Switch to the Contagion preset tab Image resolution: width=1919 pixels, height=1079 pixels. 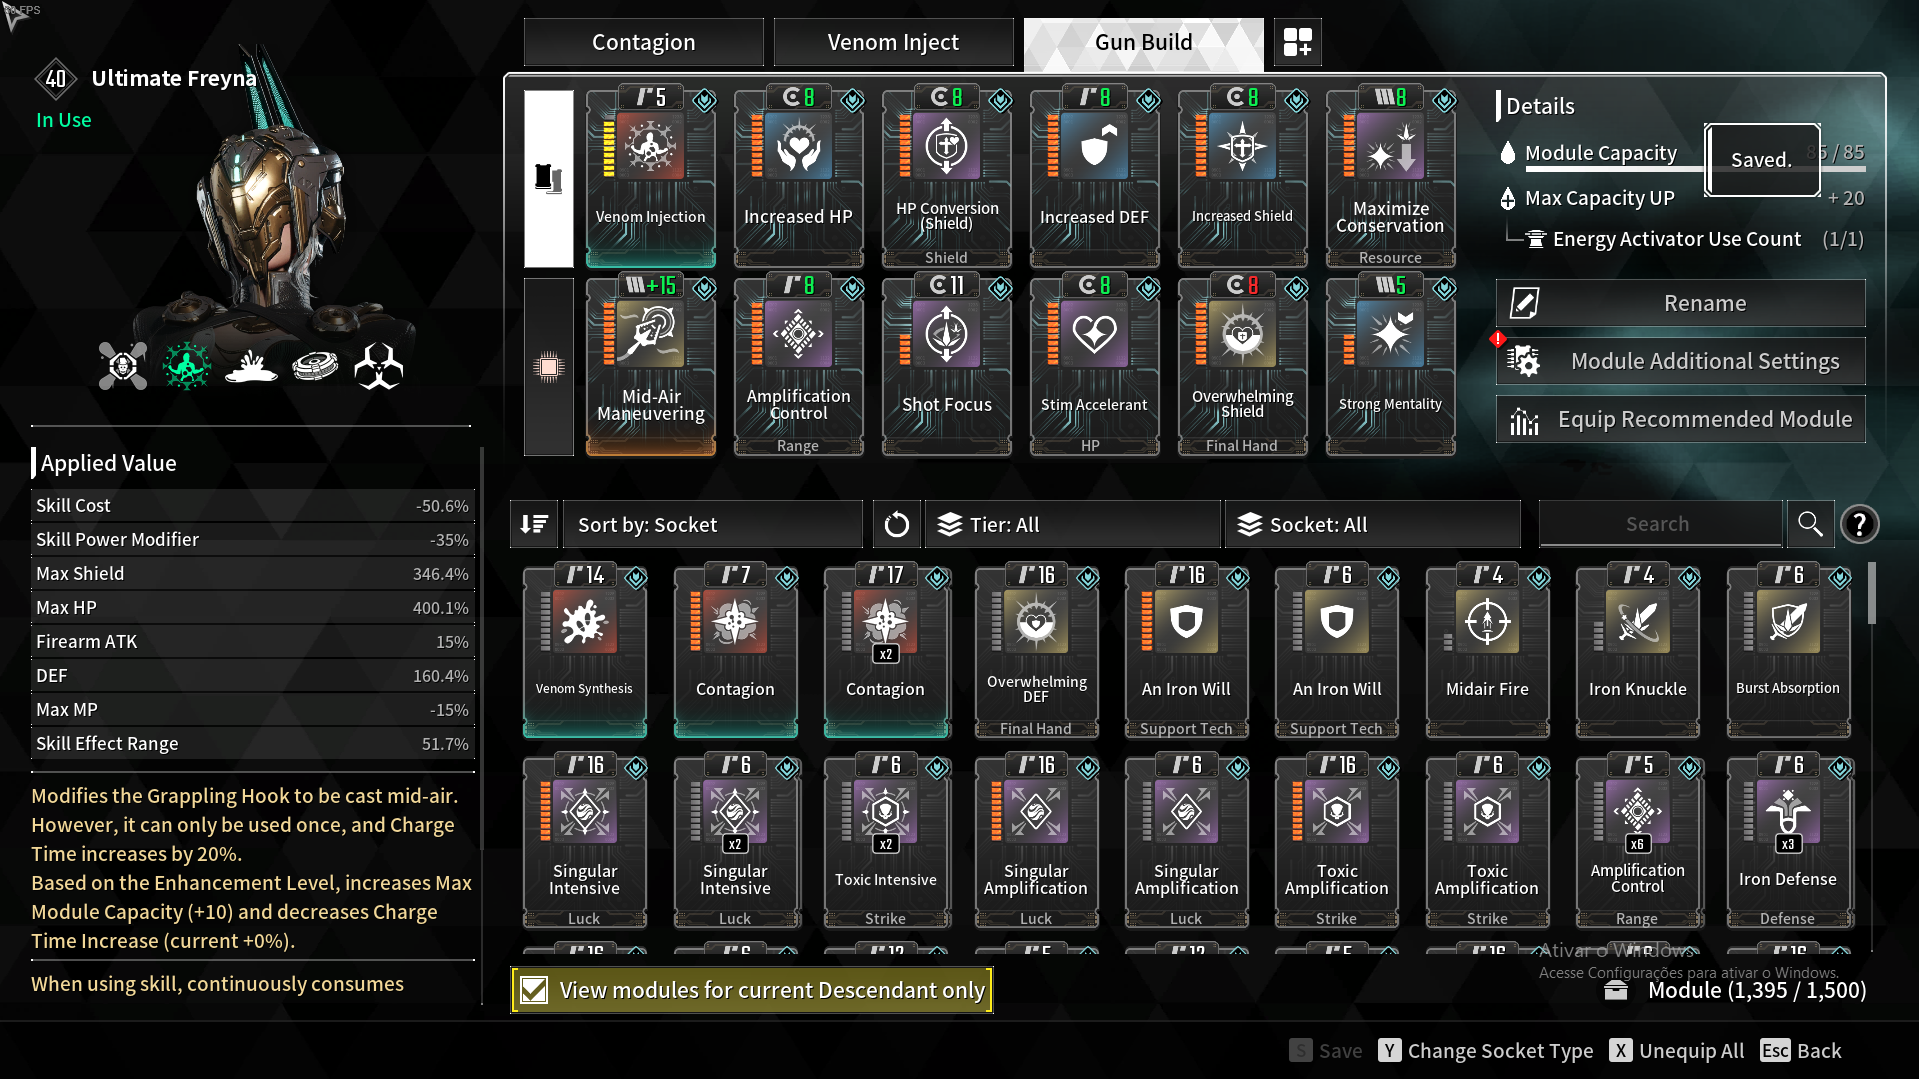pos(643,42)
